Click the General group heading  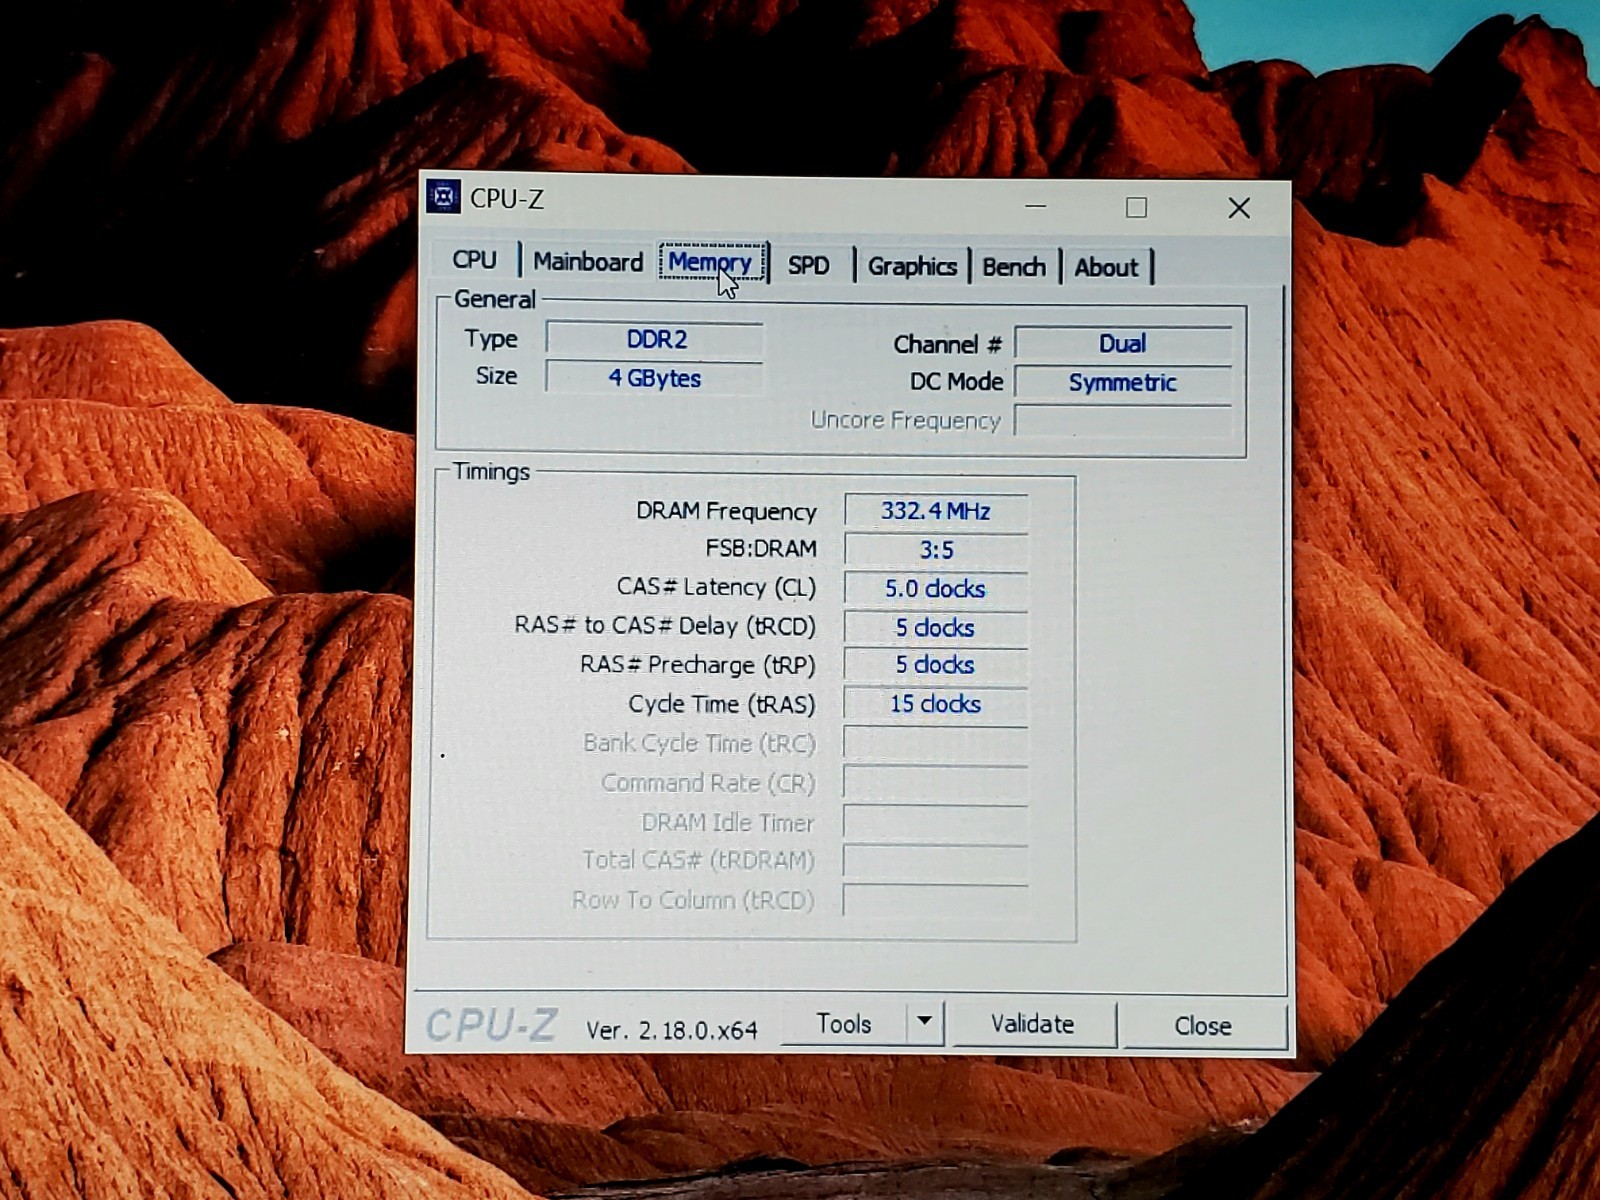click(x=495, y=299)
